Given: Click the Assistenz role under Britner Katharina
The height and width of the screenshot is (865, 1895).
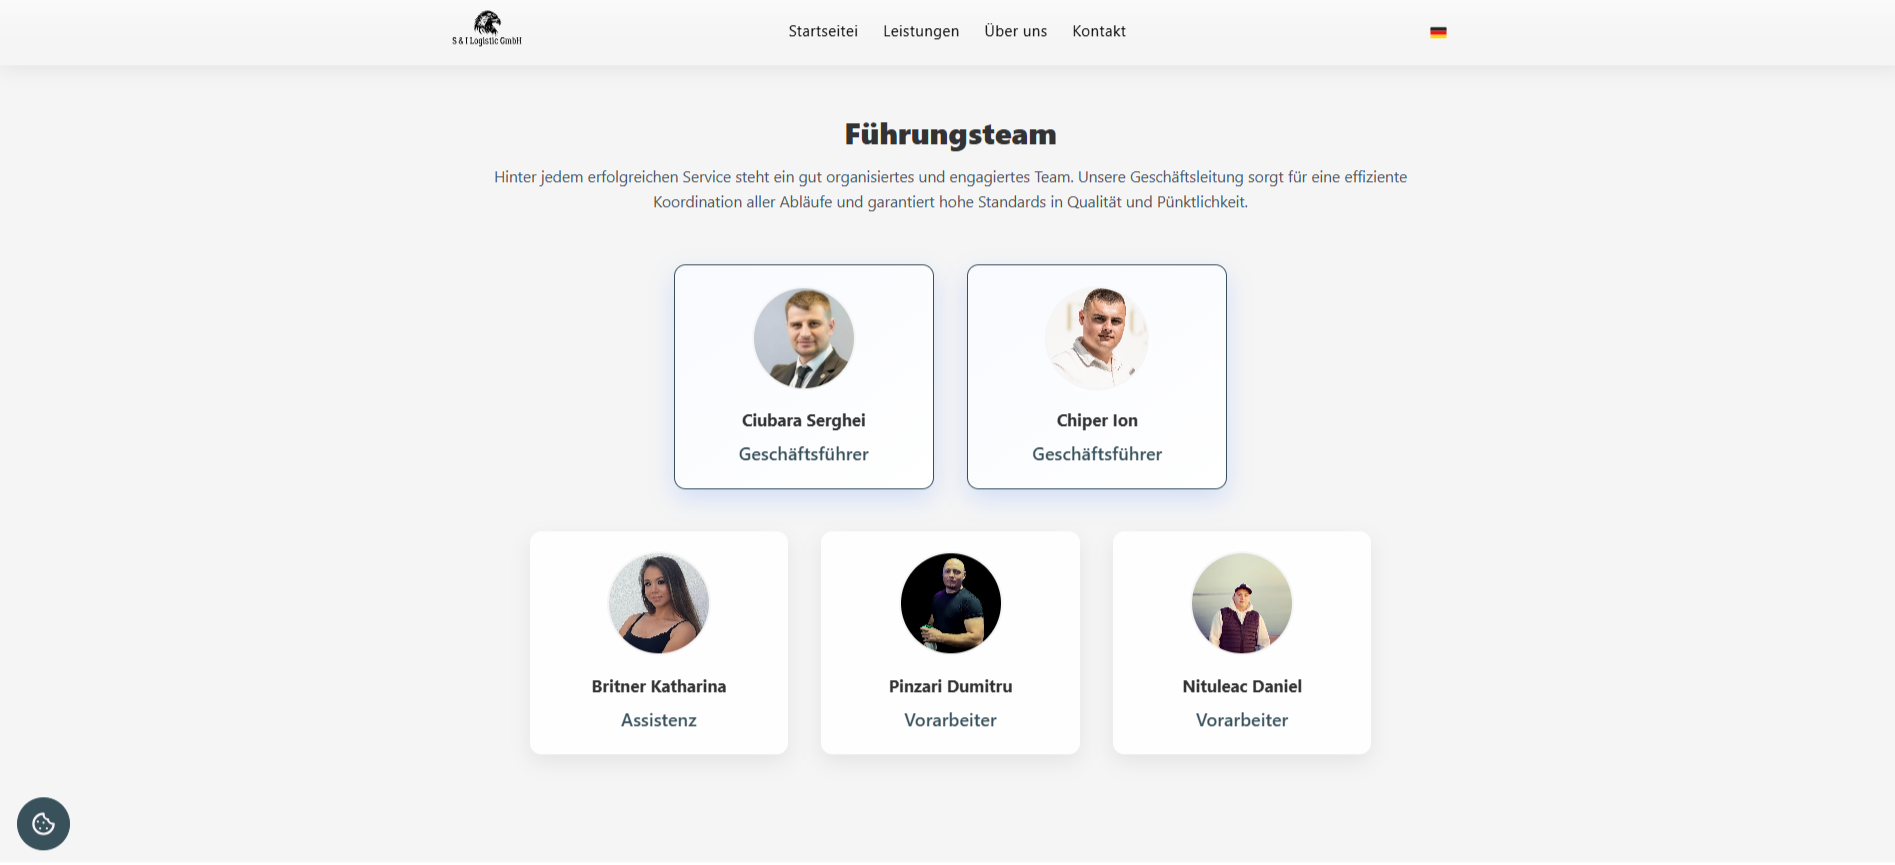Looking at the screenshot, I should (x=659, y=720).
